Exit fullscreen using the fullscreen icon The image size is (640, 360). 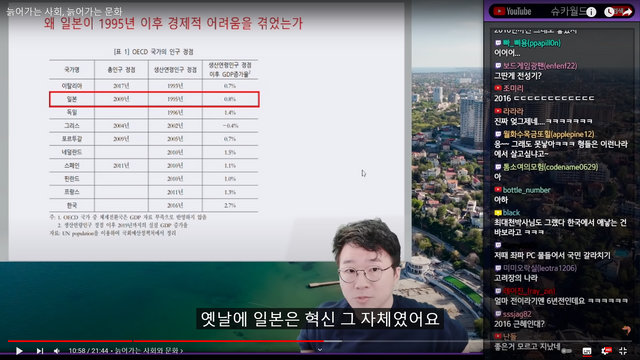(623, 351)
